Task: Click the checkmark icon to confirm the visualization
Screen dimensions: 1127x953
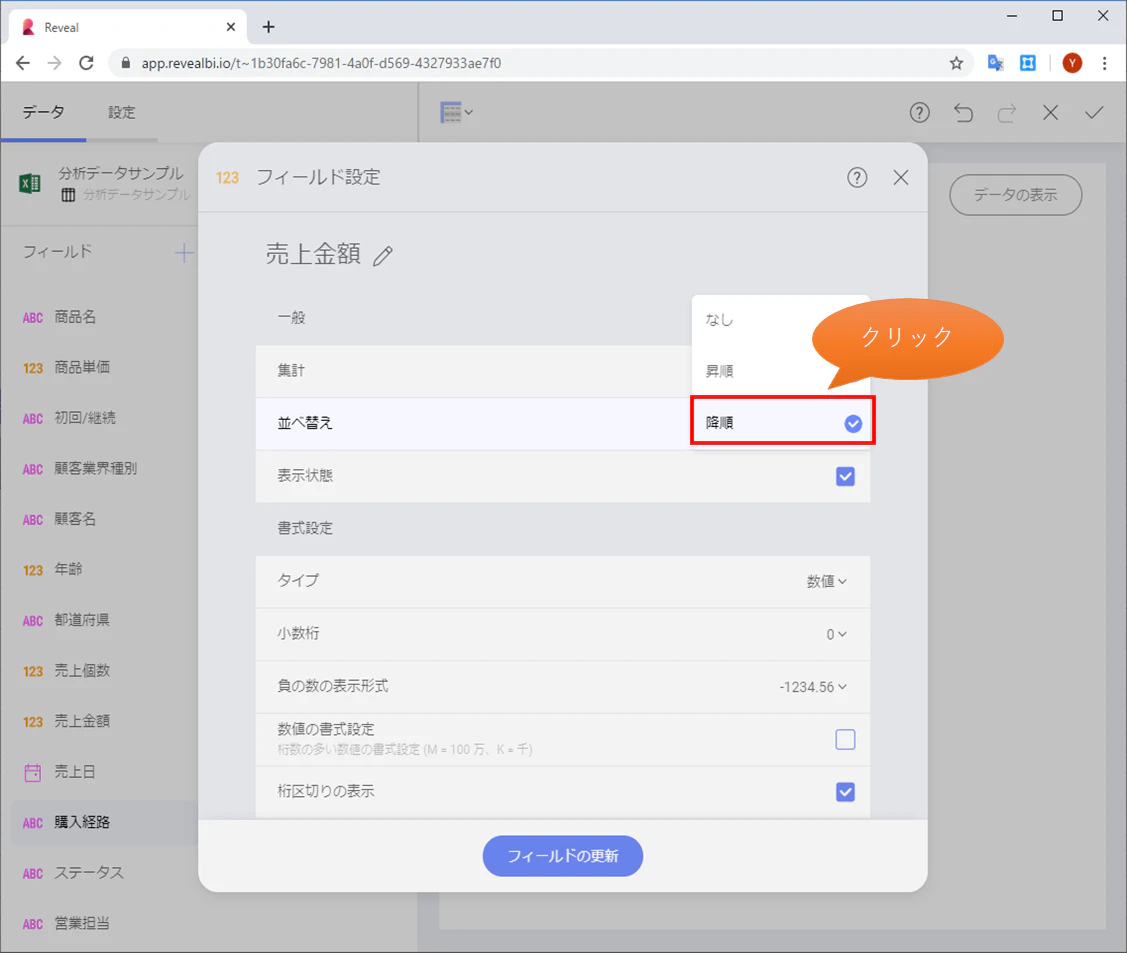Action: (x=1094, y=113)
